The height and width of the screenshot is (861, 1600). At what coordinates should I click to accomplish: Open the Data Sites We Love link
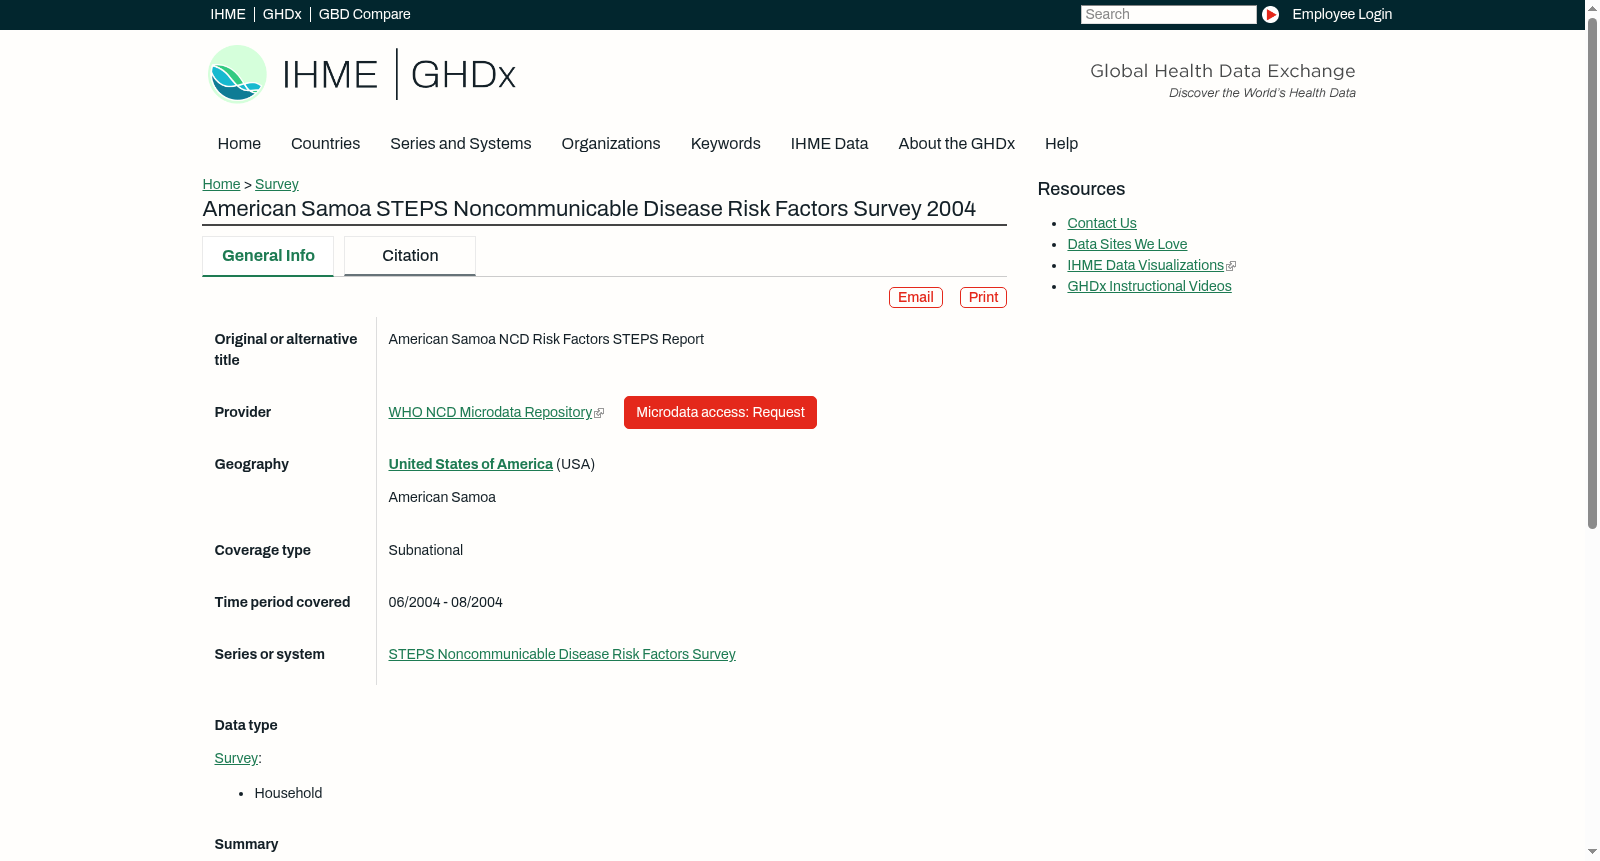(1127, 245)
